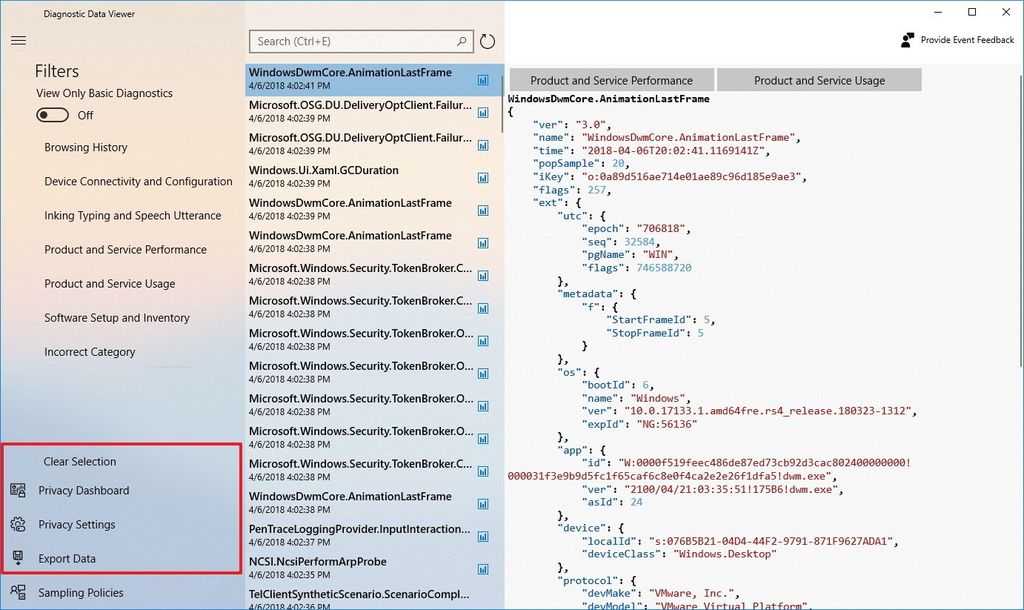The height and width of the screenshot is (610, 1024).
Task: Click the search magnifier icon
Action: click(x=461, y=41)
